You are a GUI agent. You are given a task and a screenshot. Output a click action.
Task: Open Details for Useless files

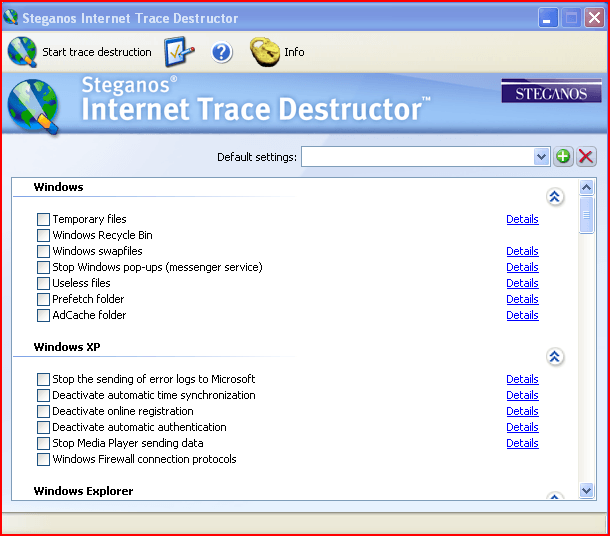coord(522,283)
